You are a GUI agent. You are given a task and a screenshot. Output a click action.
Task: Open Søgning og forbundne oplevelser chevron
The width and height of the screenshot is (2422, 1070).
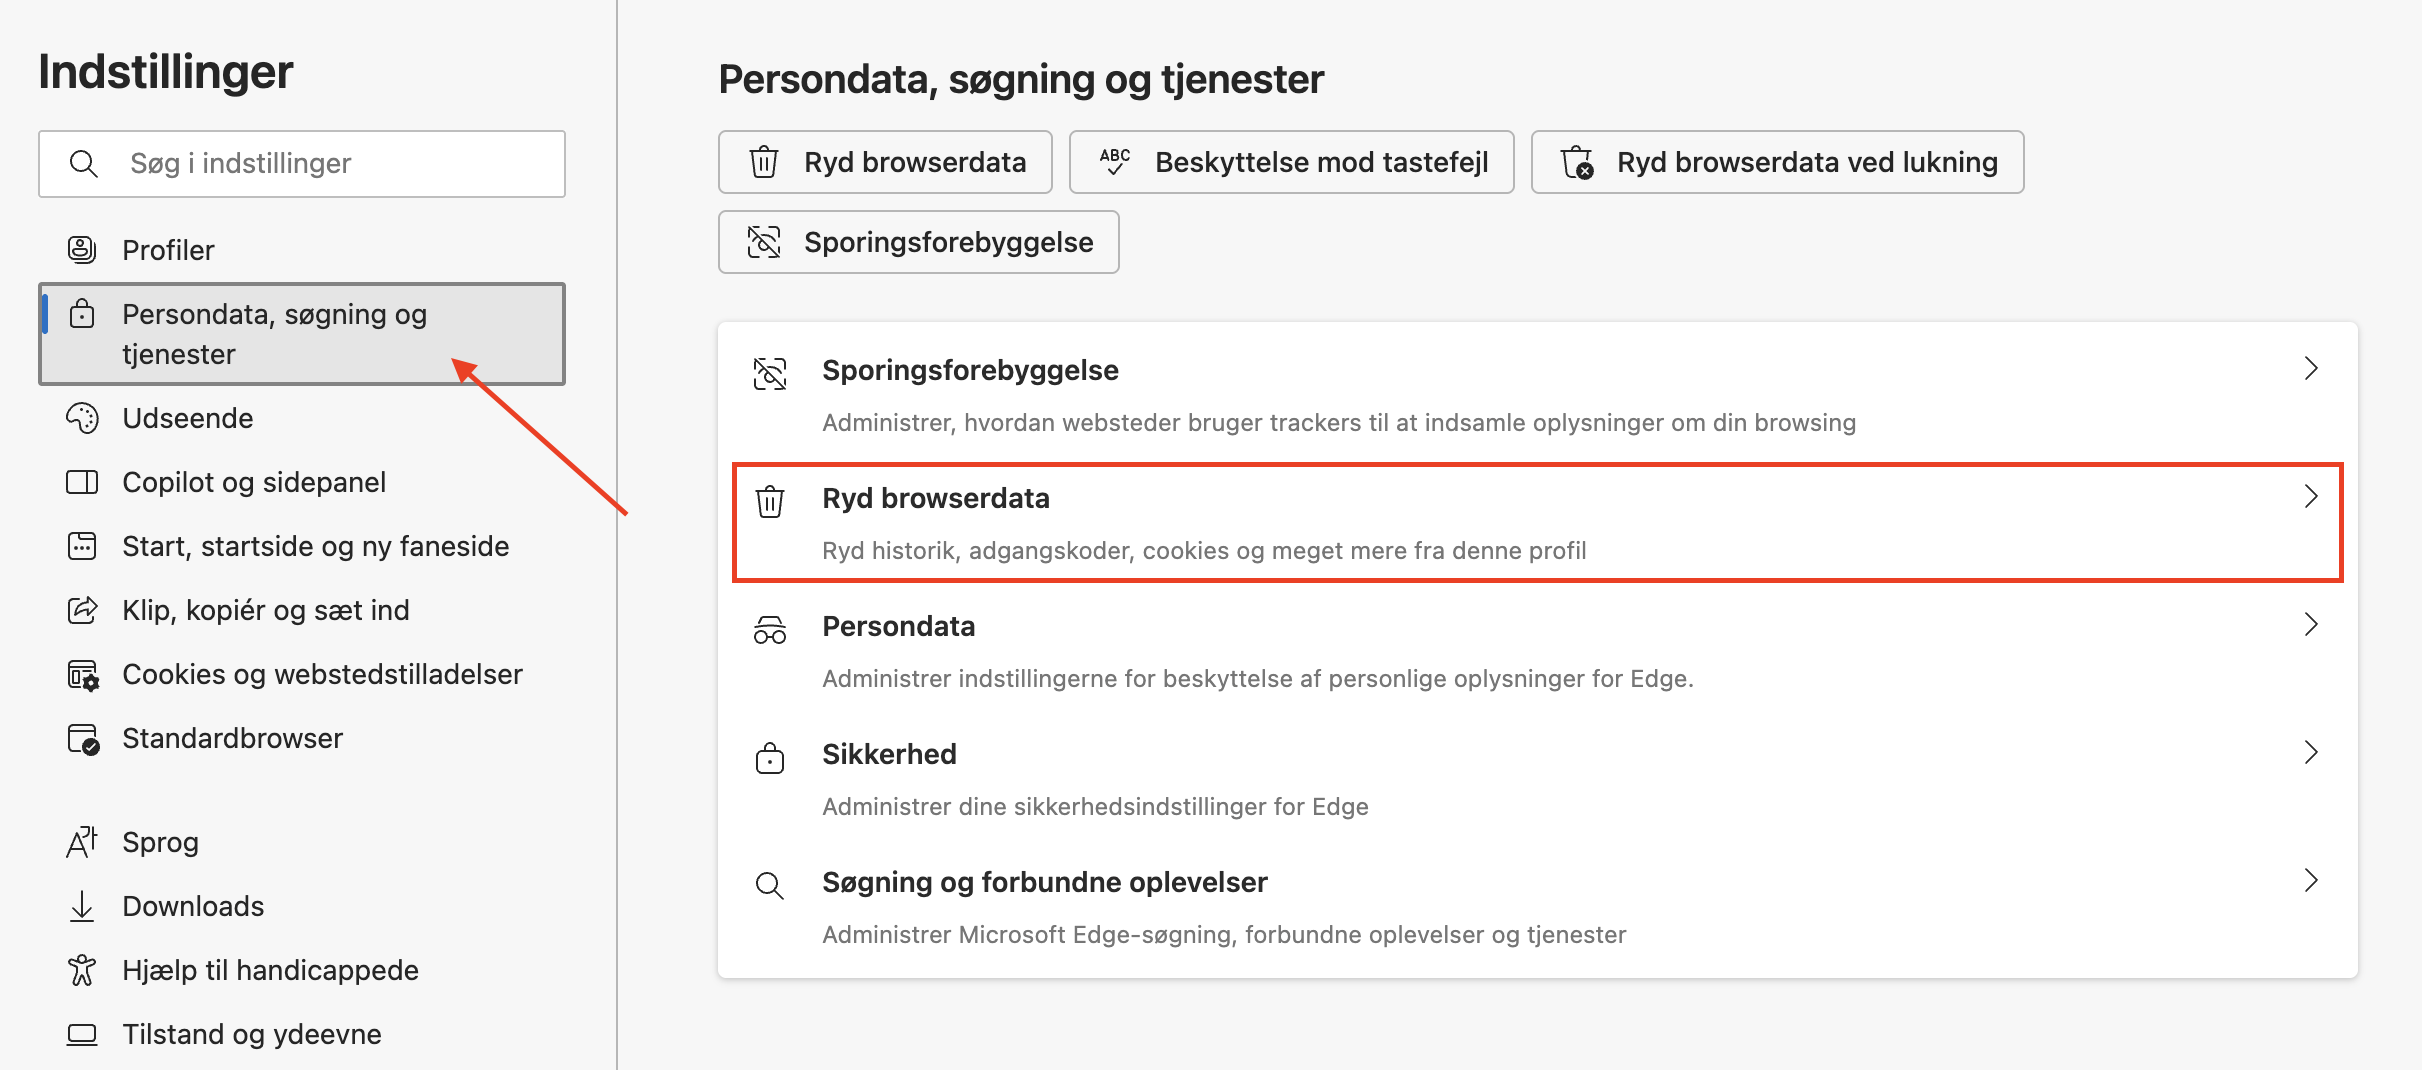click(2311, 880)
